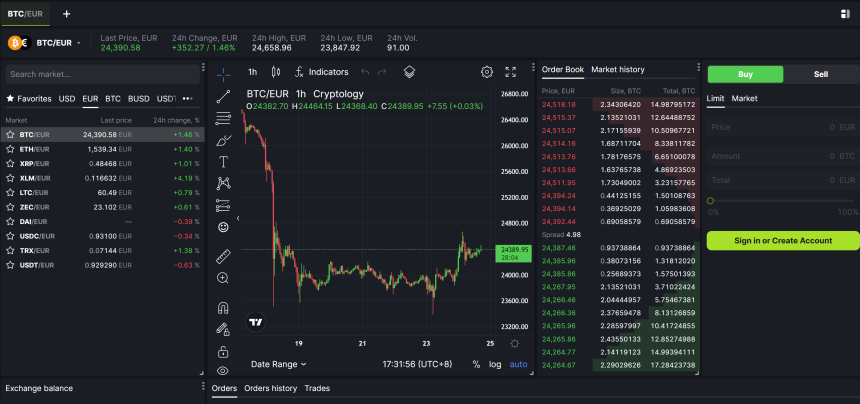This screenshot has height=404, width=860.
Task: Open the Orders history tab
Action: pyautogui.click(x=270, y=388)
